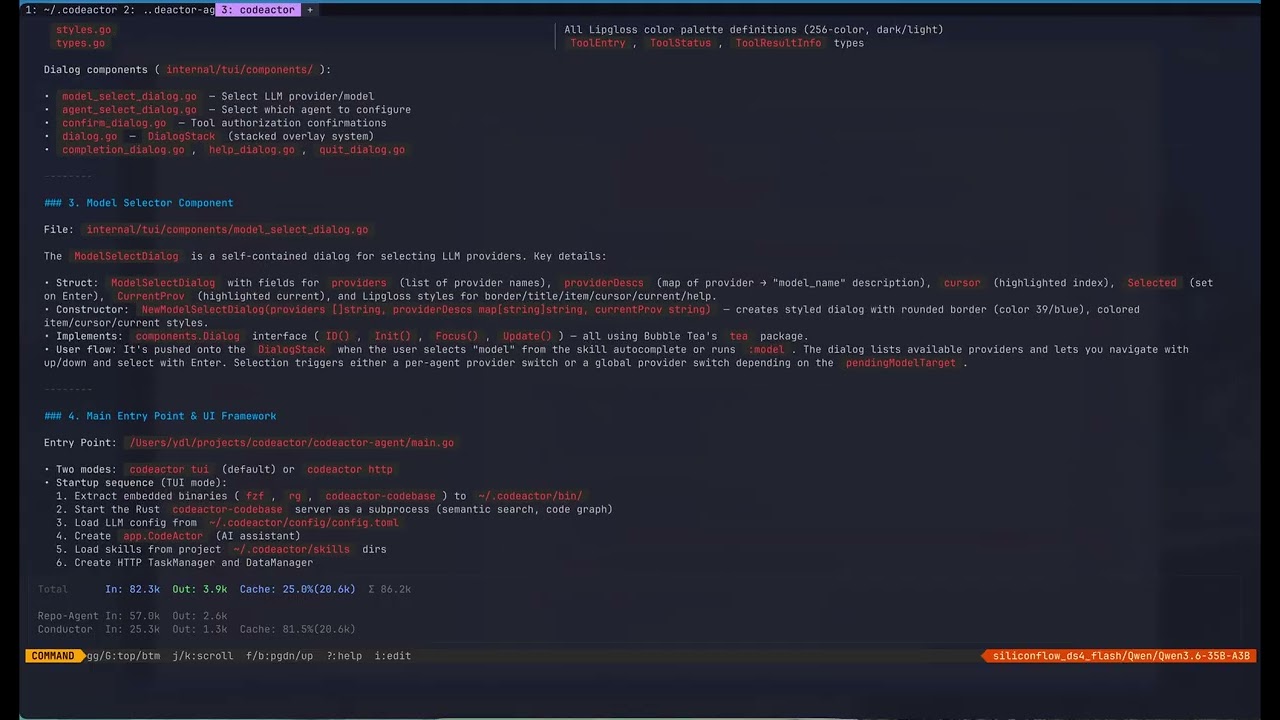Click heading 4. Main Entry Point
Screen dimensions: 1280x720
(160, 416)
